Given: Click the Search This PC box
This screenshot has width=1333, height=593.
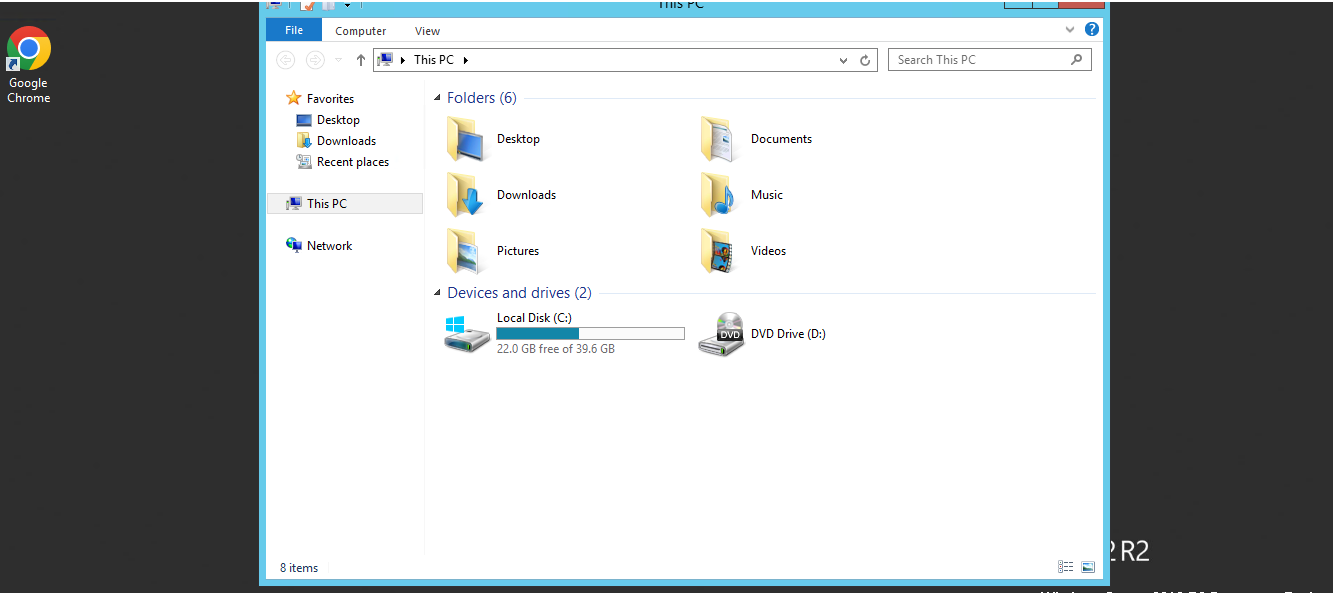Looking at the screenshot, I should (x=980, y=60).
